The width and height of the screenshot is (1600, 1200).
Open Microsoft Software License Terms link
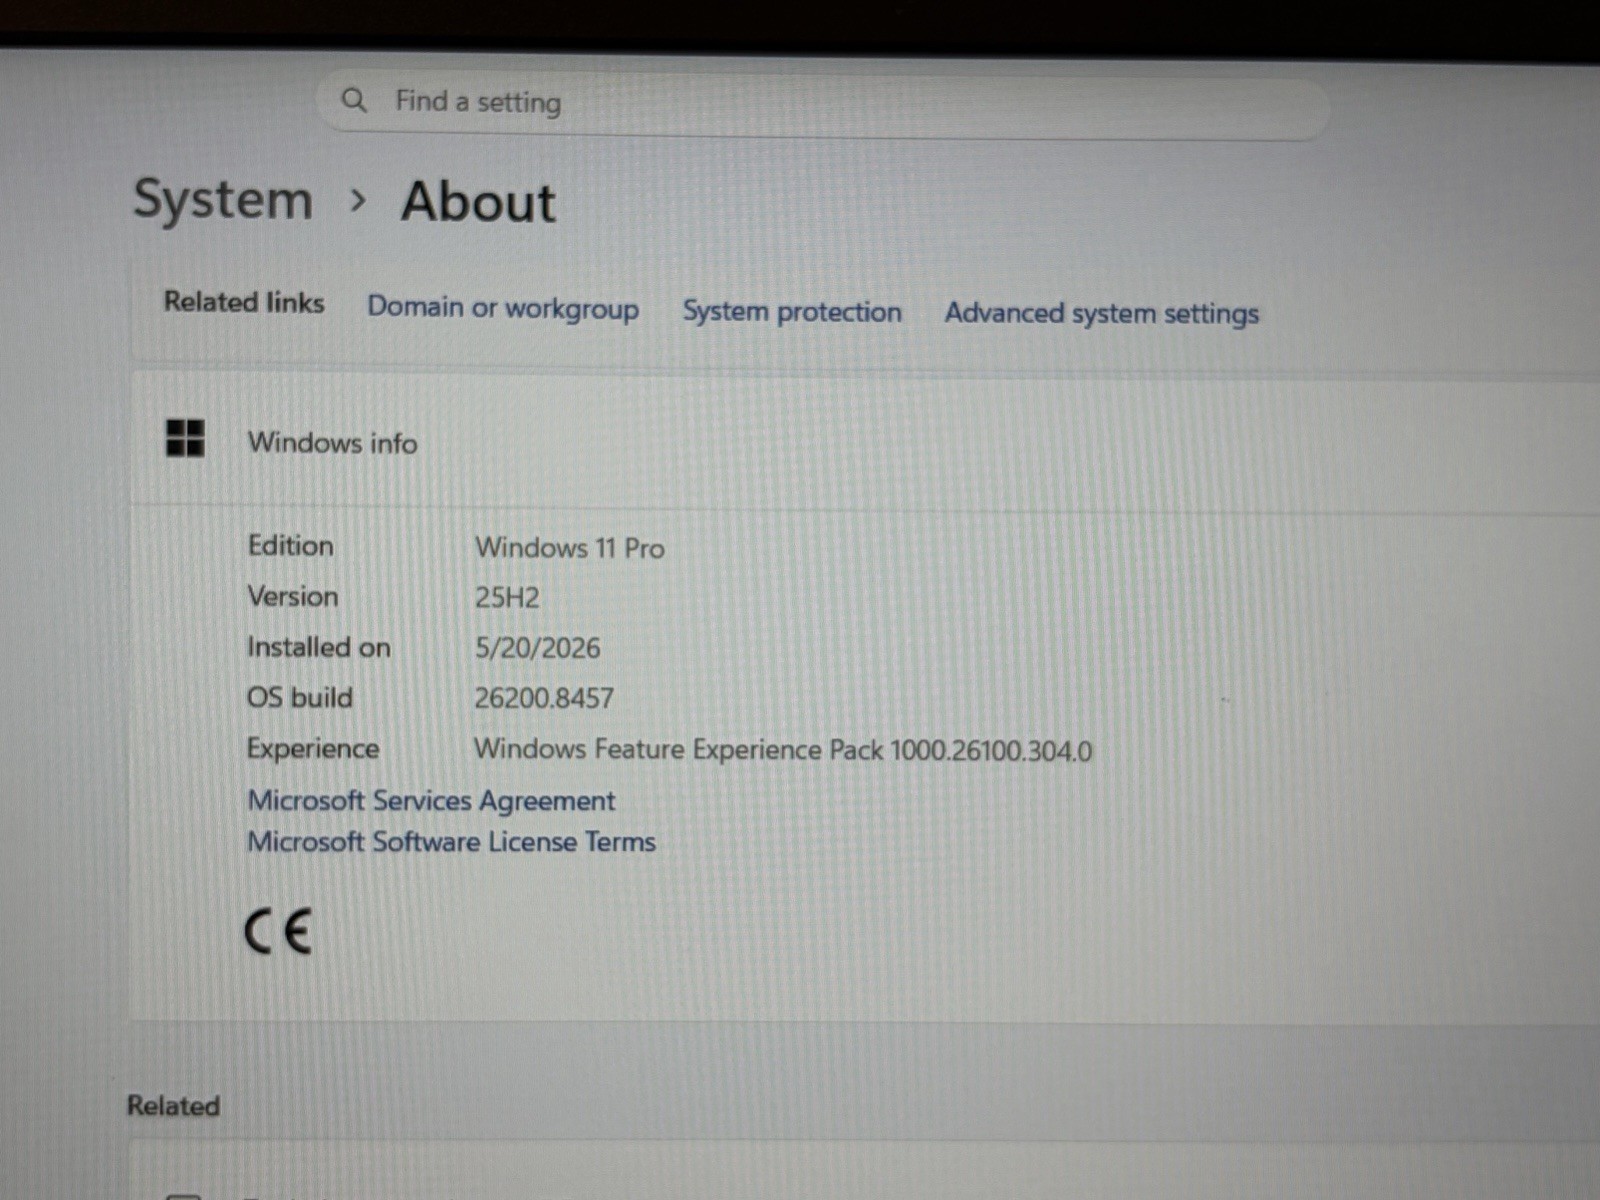pyautogui.click(x=452, y=842)
